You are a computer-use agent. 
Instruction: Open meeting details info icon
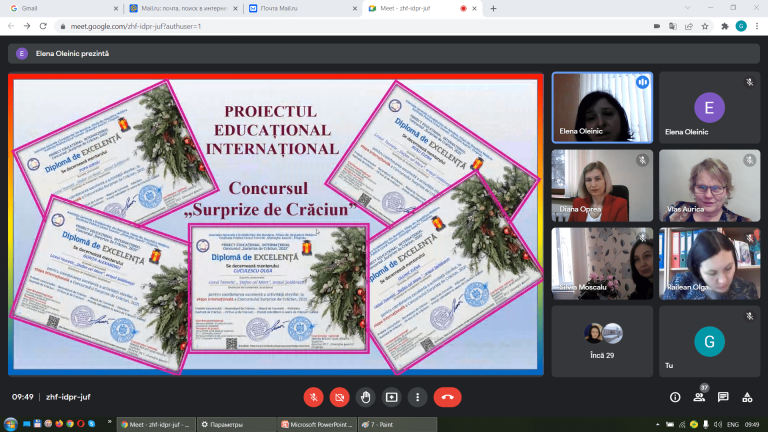coord(675,397)
